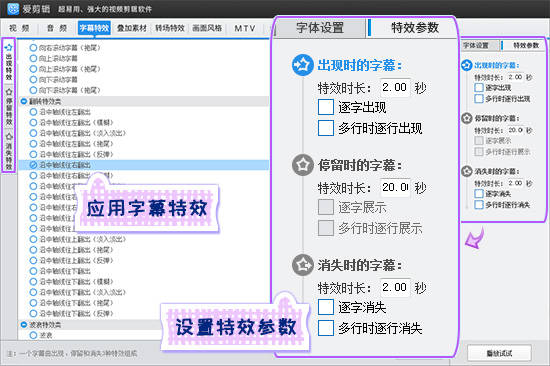Viewport: 550px width, 366px height.
Task: Click 出现 特效时长 2.00 field, small right panel
Action: (x=515, y=77)
